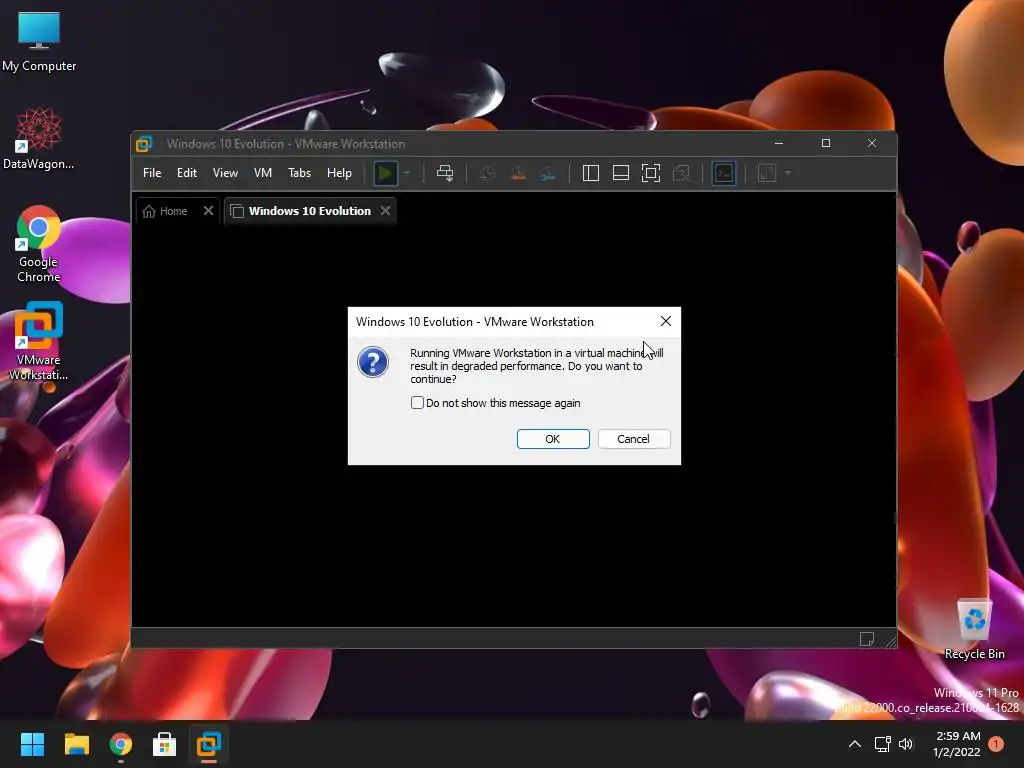Toggle the thumbnail bar panel icon
The height and width of the screenshot is (768, 1024).
pyautogui.click(x=620, y=173)
